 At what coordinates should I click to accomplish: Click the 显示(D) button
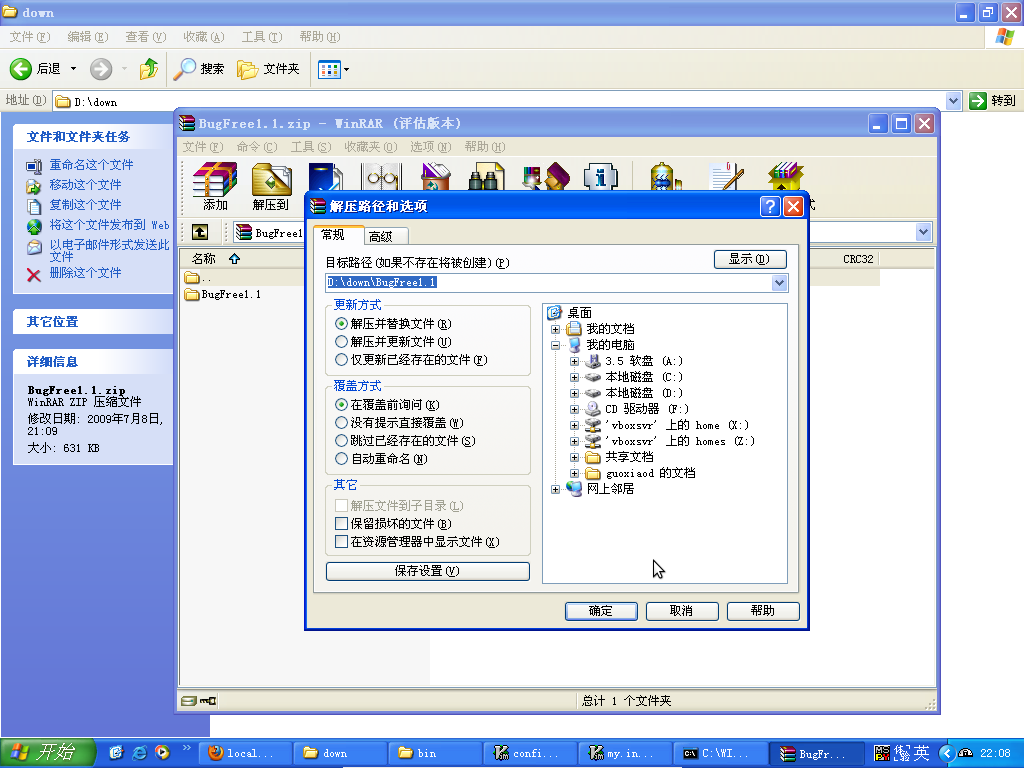[x=750, y=259]
